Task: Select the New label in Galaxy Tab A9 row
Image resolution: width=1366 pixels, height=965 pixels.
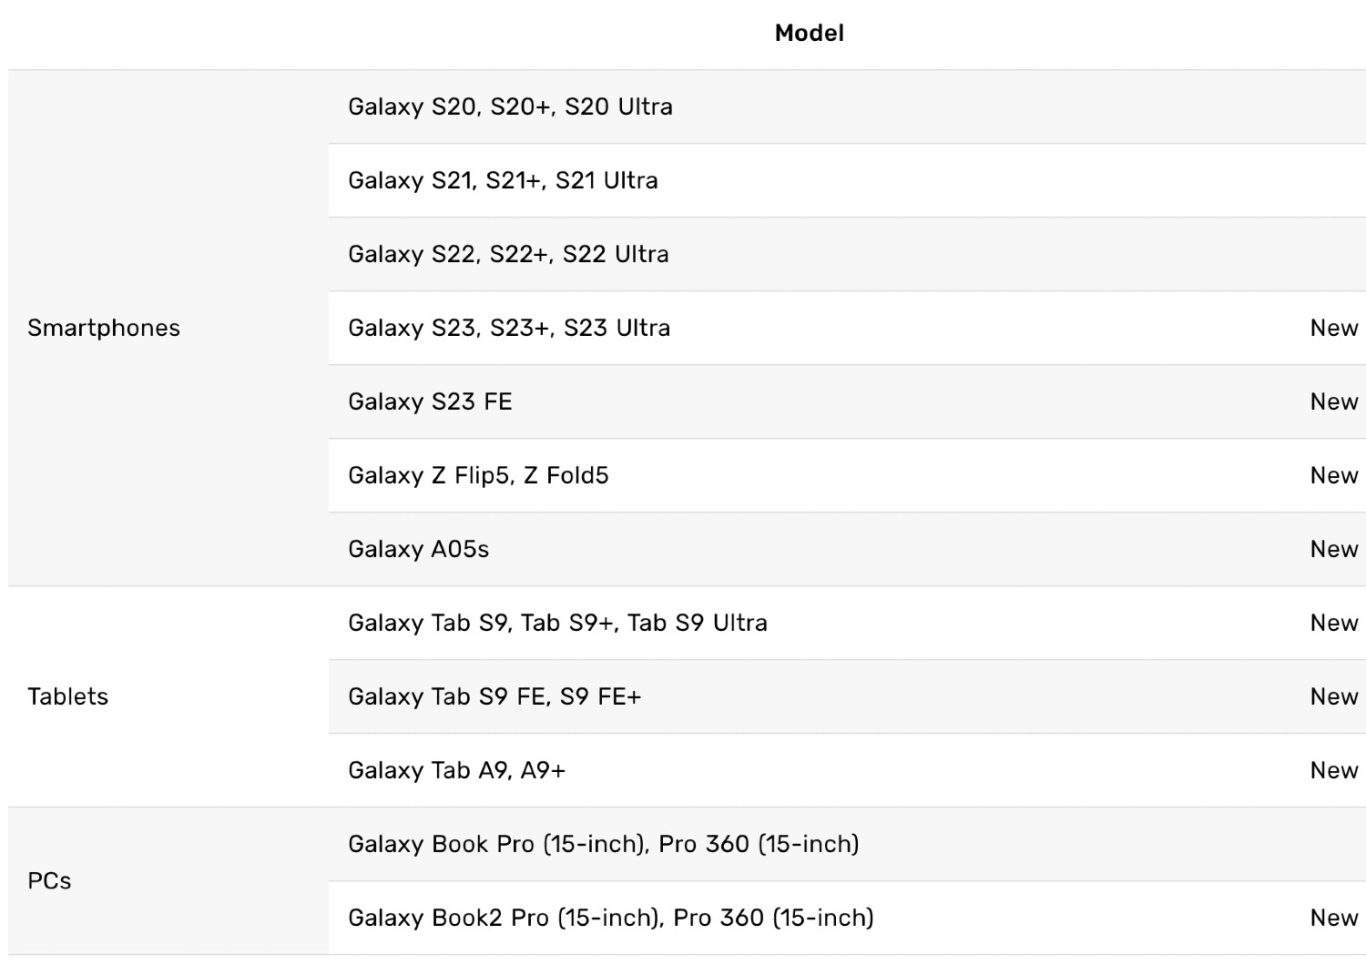Action: (1334, 771)
